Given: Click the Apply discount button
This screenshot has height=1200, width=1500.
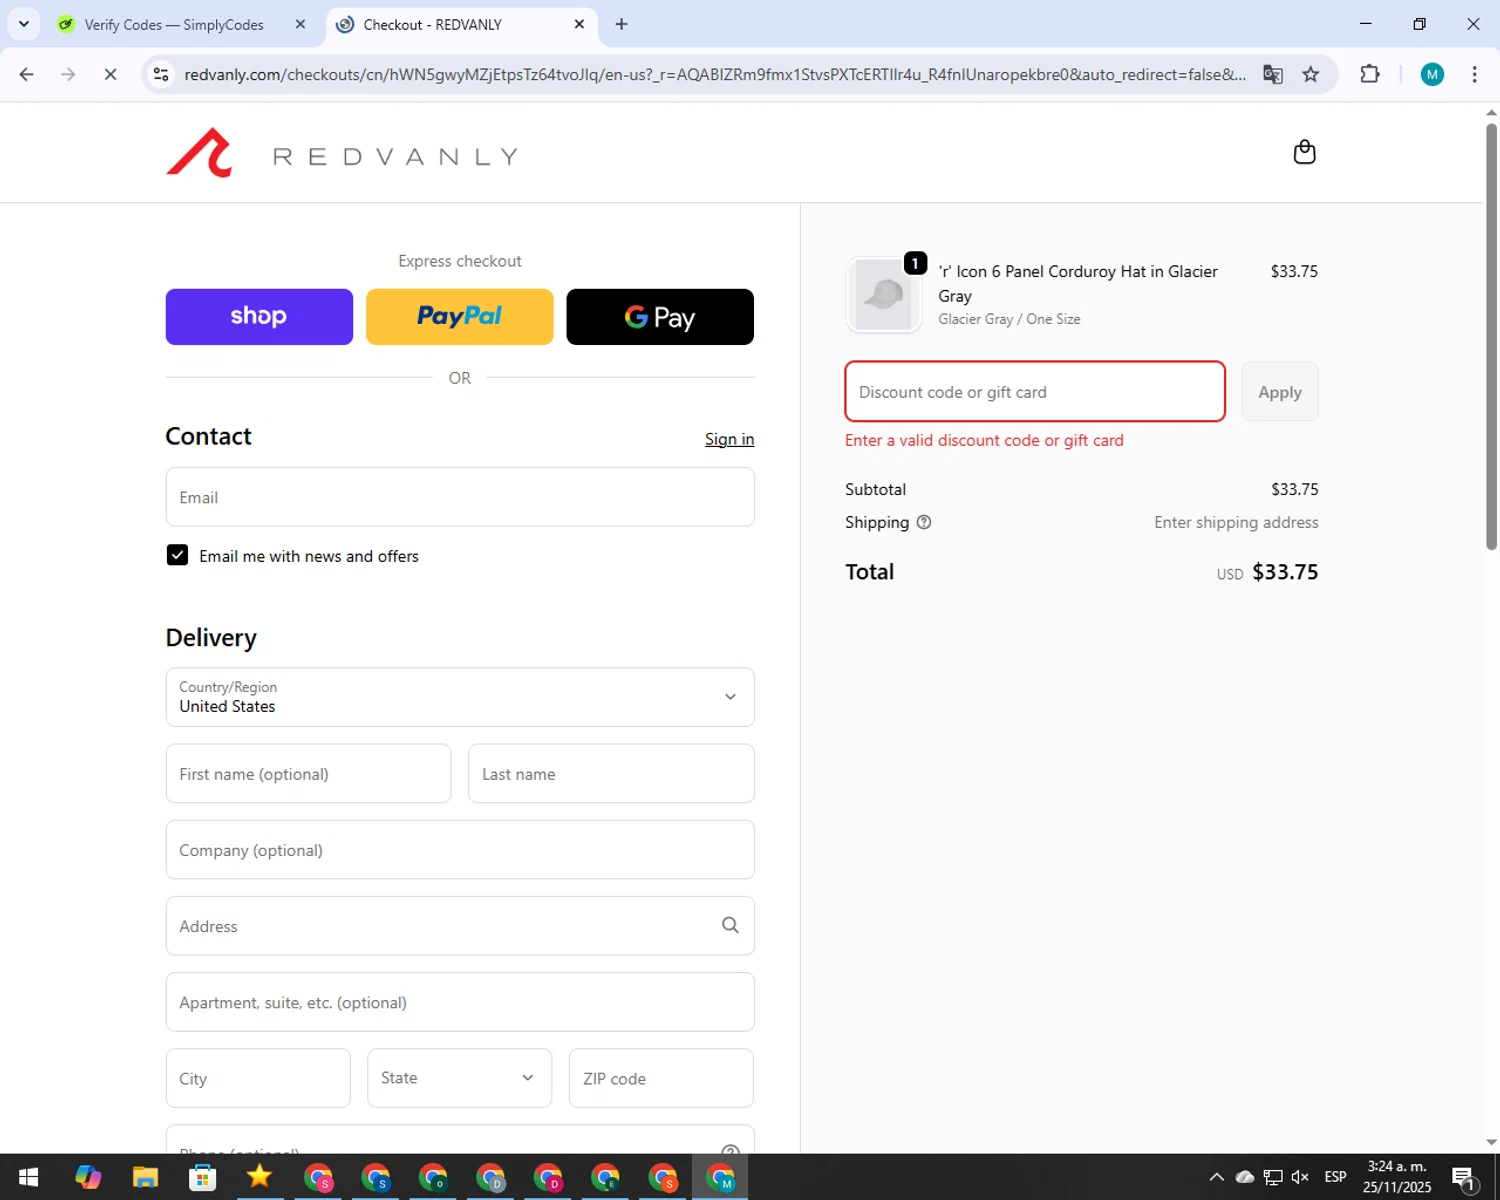Looking at the screenshot, I should [x=1280, y=392].
